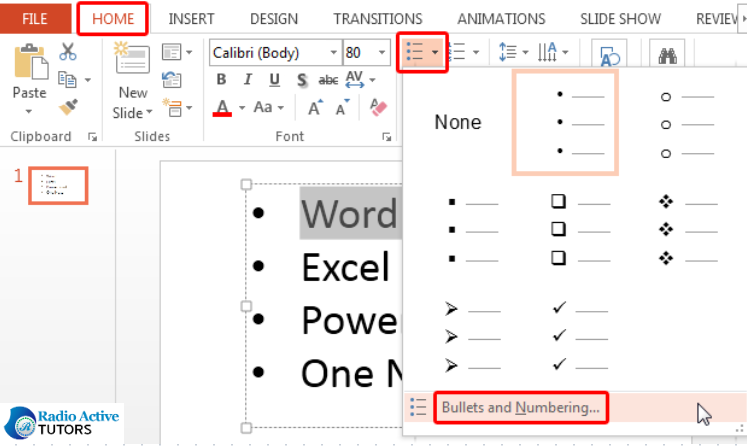
Task: Select filled round bullets style
Action: coord(565,122)
